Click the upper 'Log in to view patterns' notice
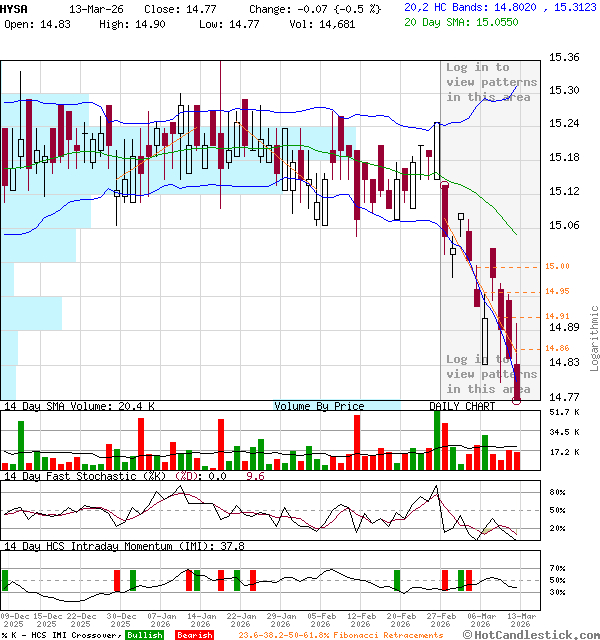 491,82
